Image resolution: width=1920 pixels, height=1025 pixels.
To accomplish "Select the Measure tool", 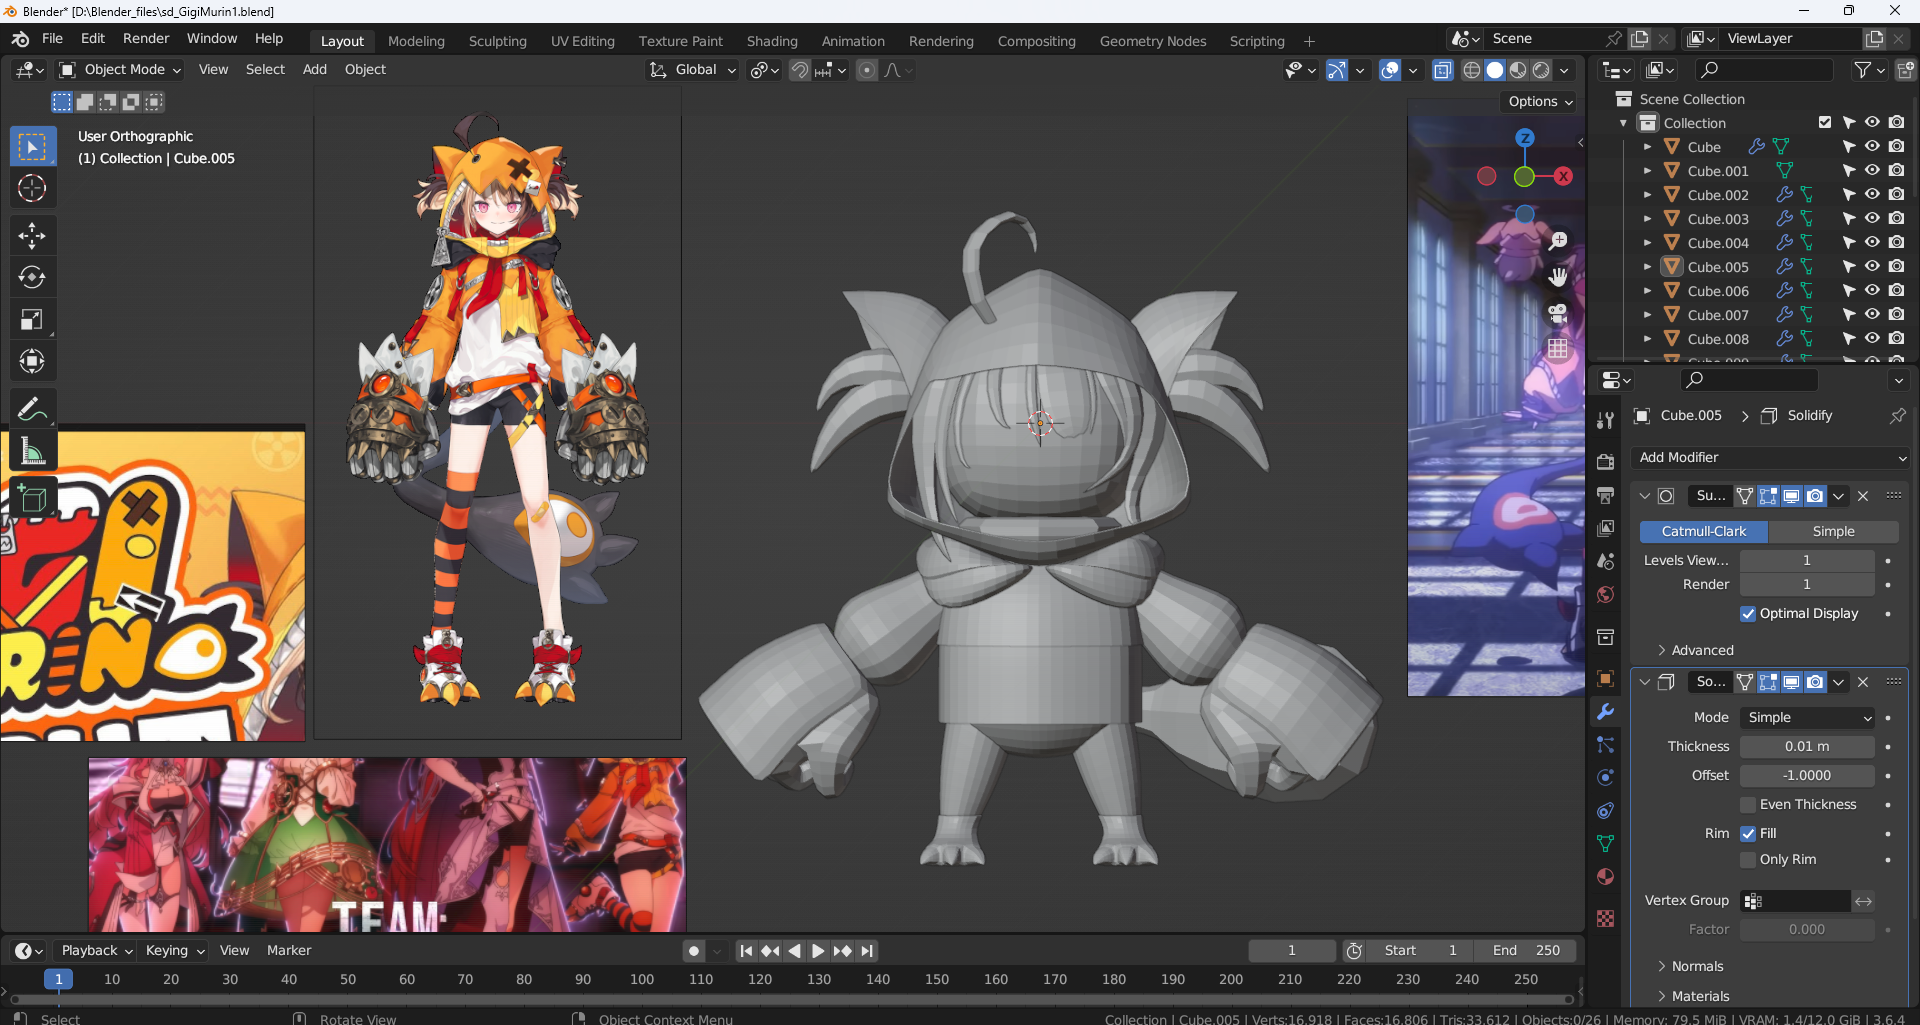I will 32,451.
